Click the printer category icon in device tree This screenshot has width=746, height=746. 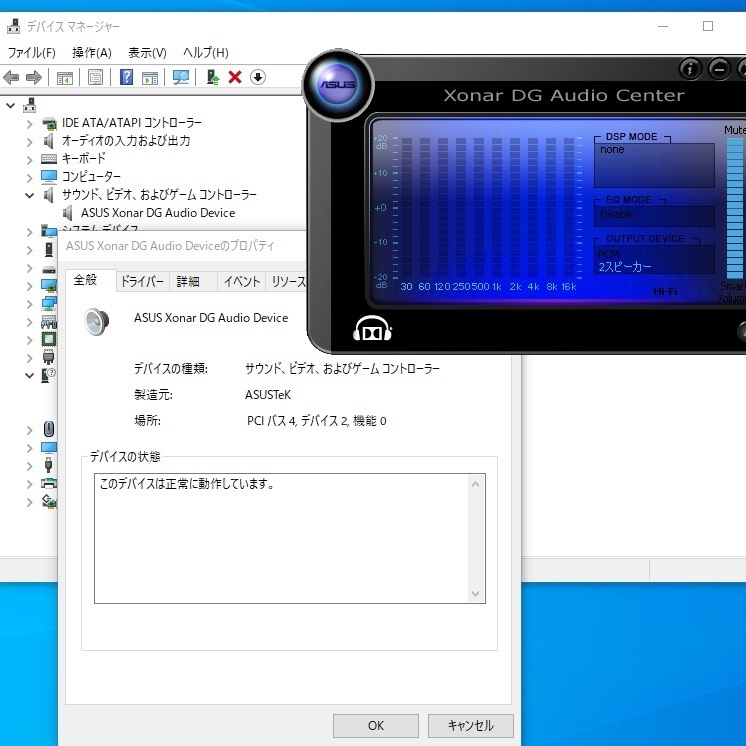click(49, 483)
